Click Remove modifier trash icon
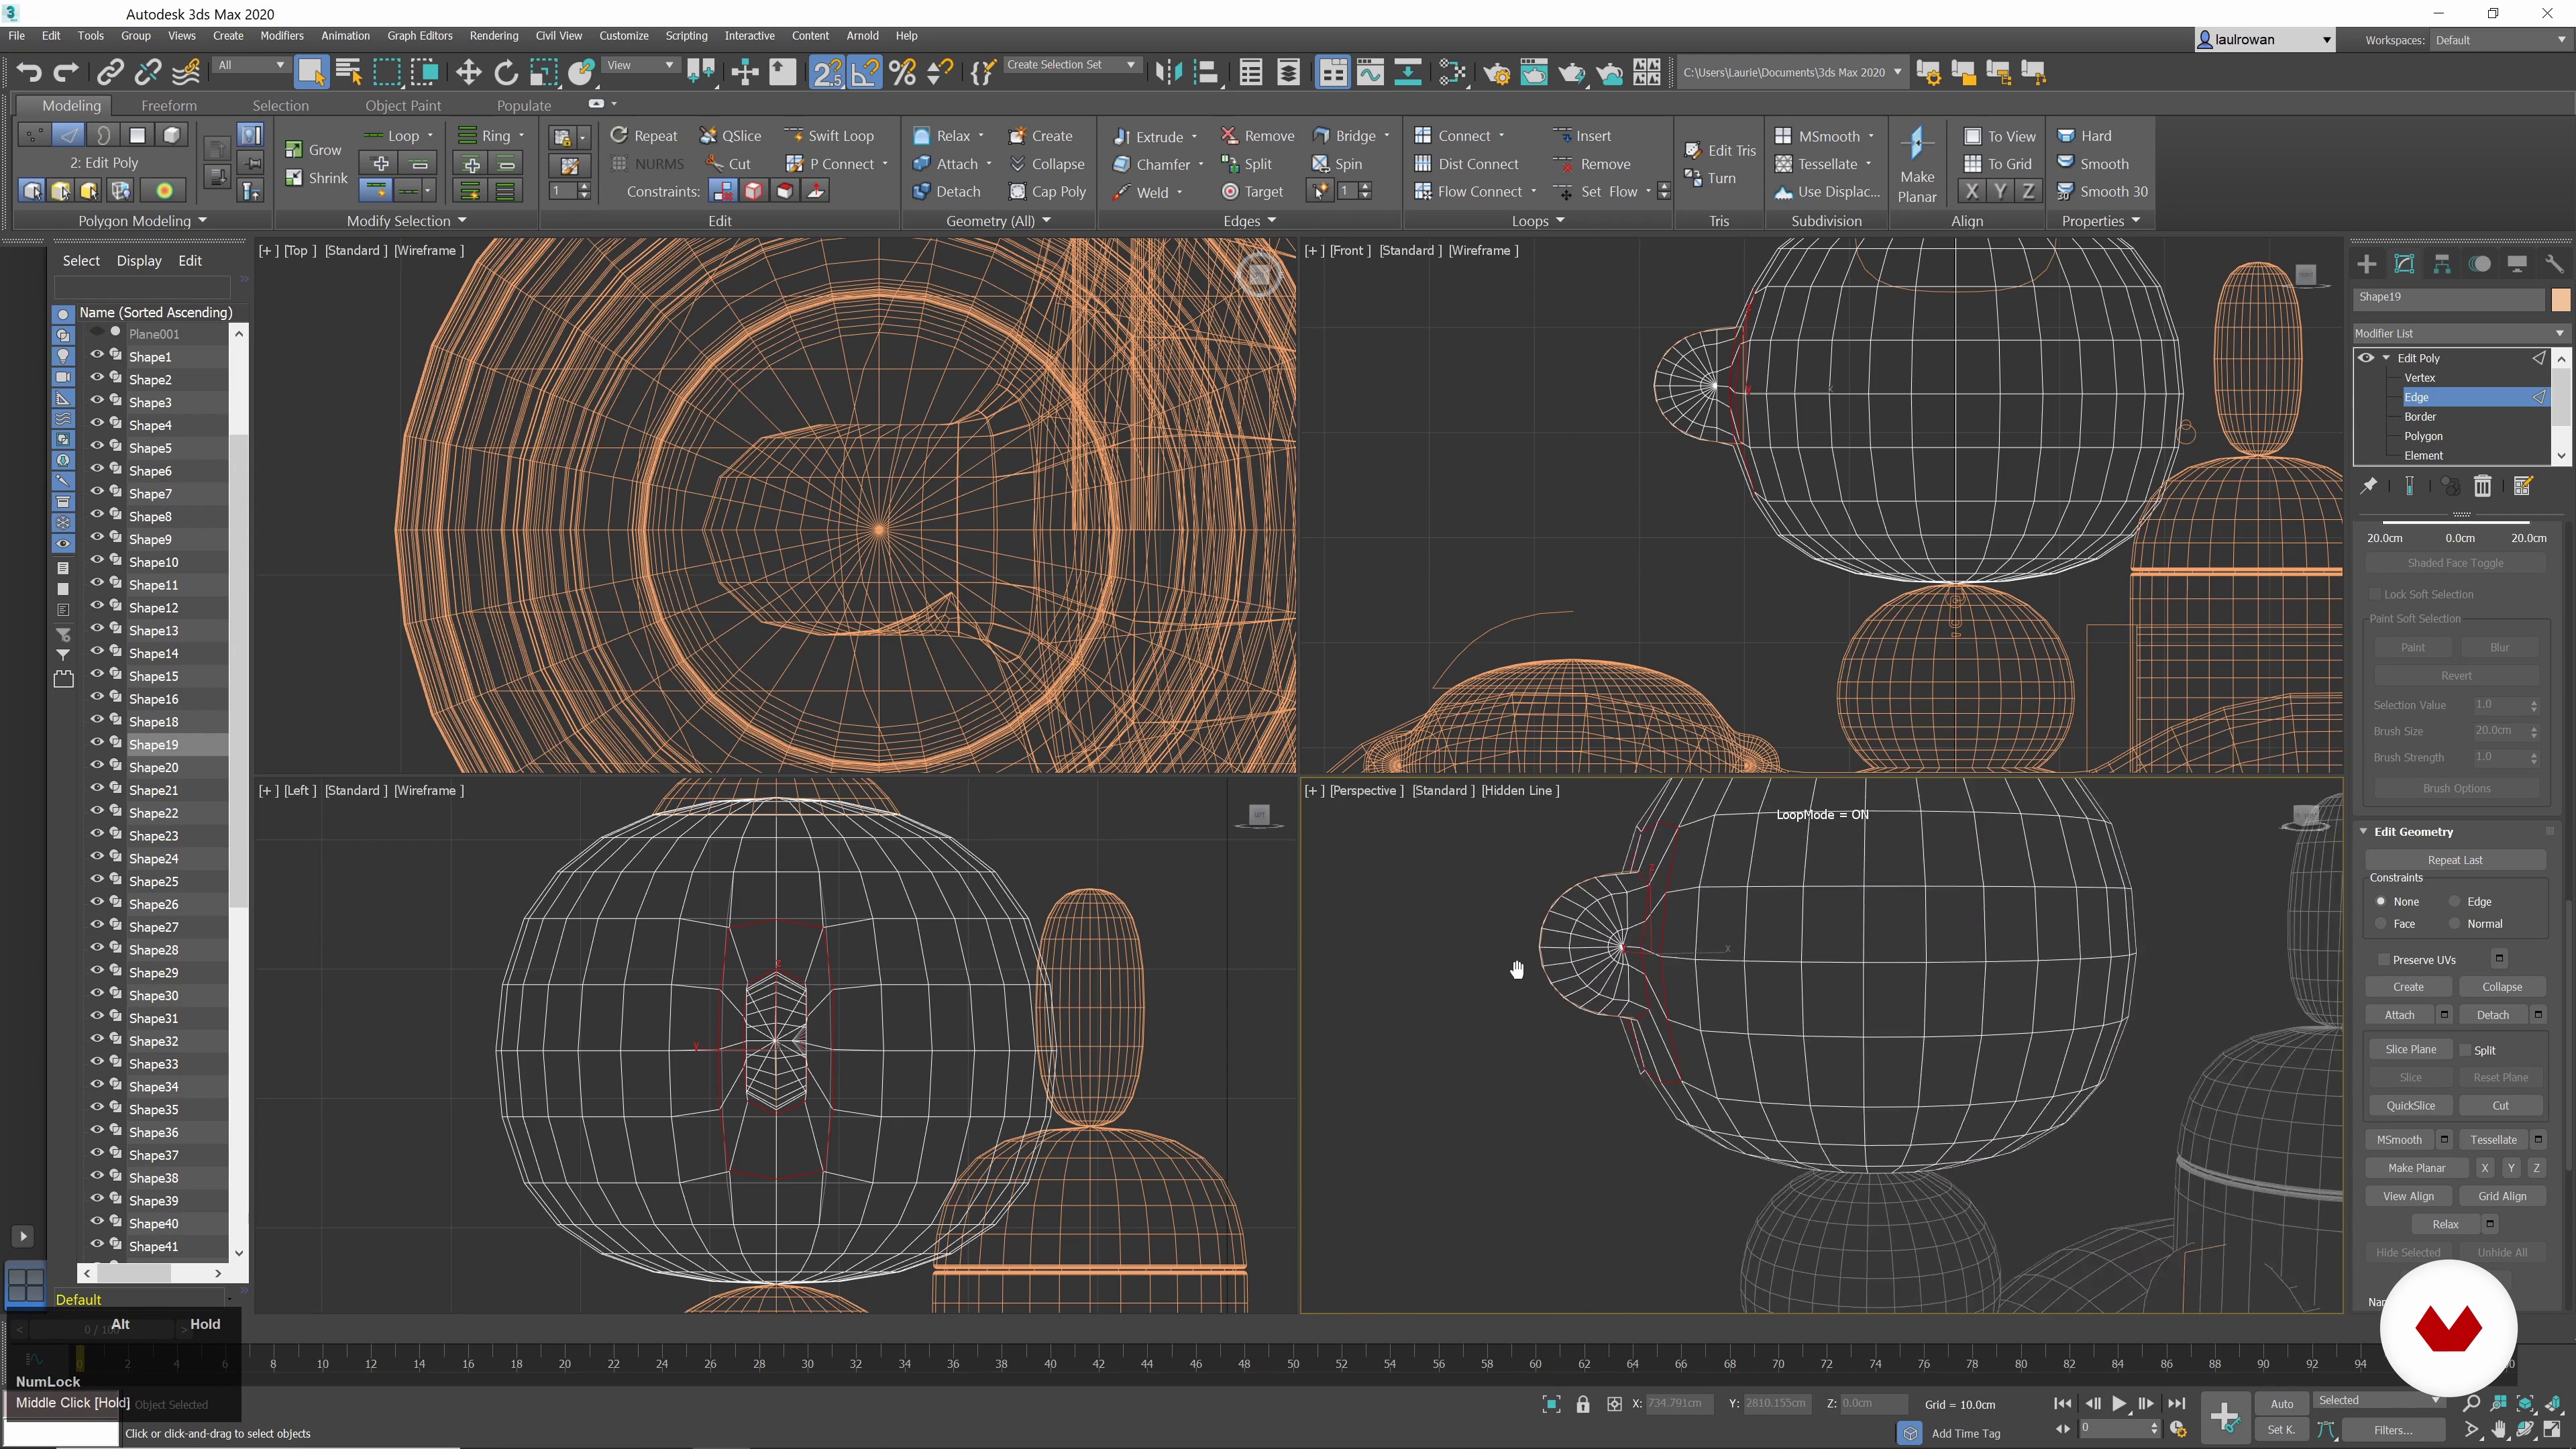This screenshot has width=2576, height=1449. [x=2482, y=486]
